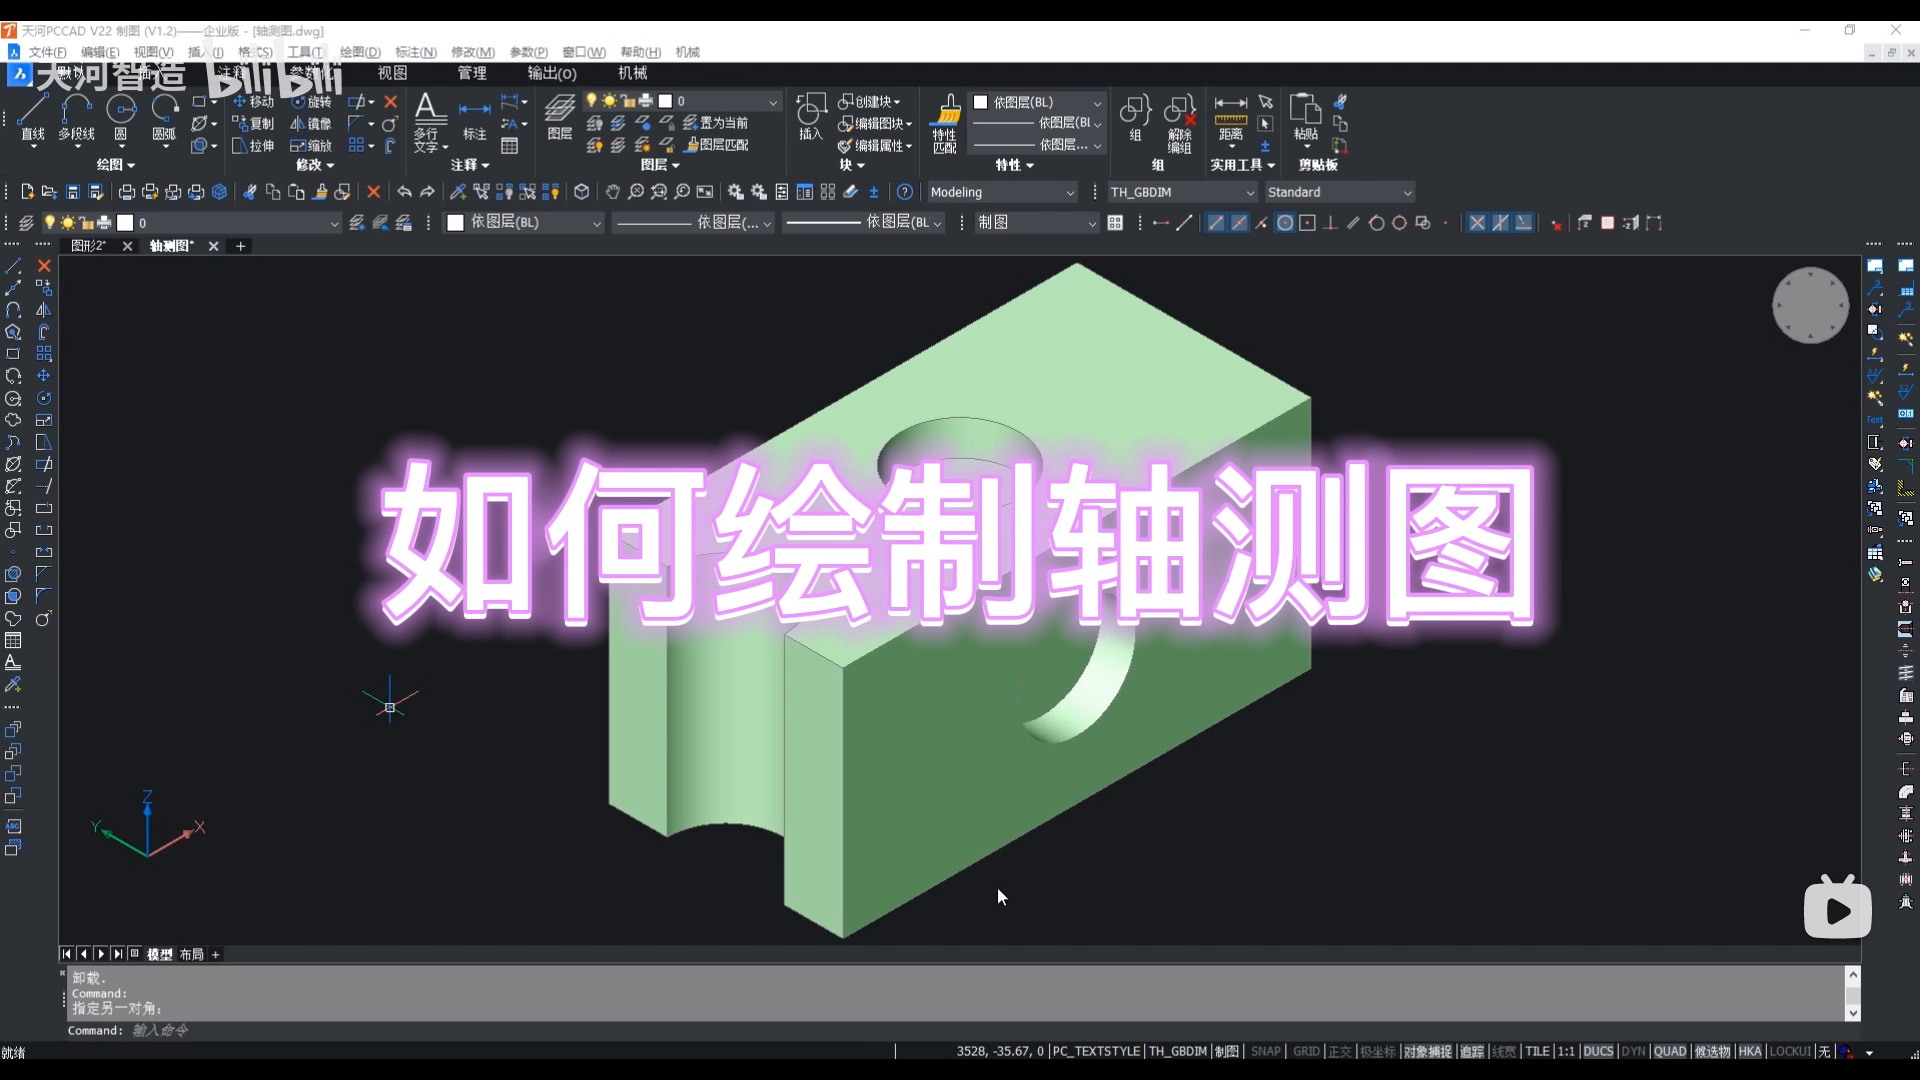
Task: Select the 圆弧 arc tool
Action: [x=164, y=118]
